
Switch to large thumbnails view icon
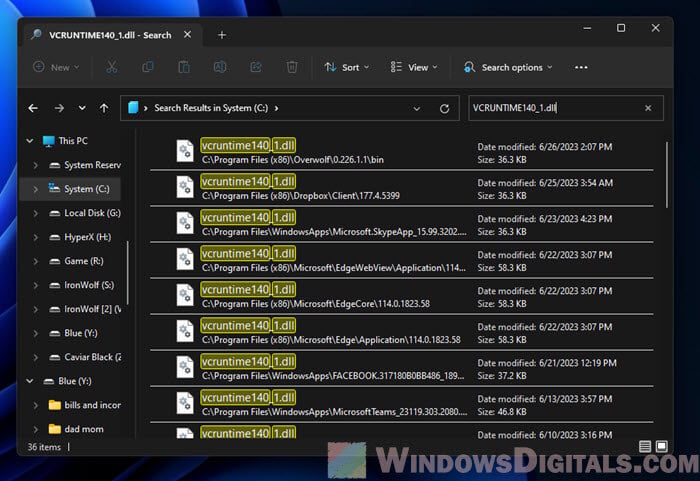[662, 446]
